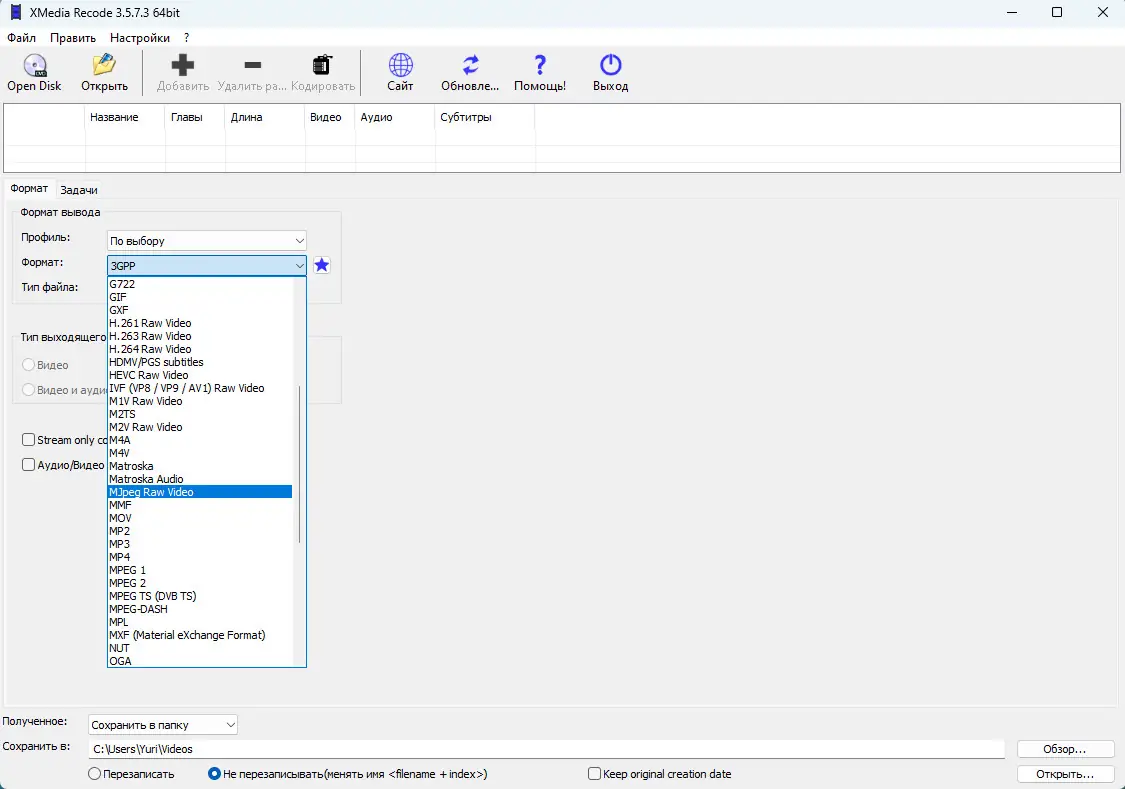Switch to the Формат tab

pos(29,188)
